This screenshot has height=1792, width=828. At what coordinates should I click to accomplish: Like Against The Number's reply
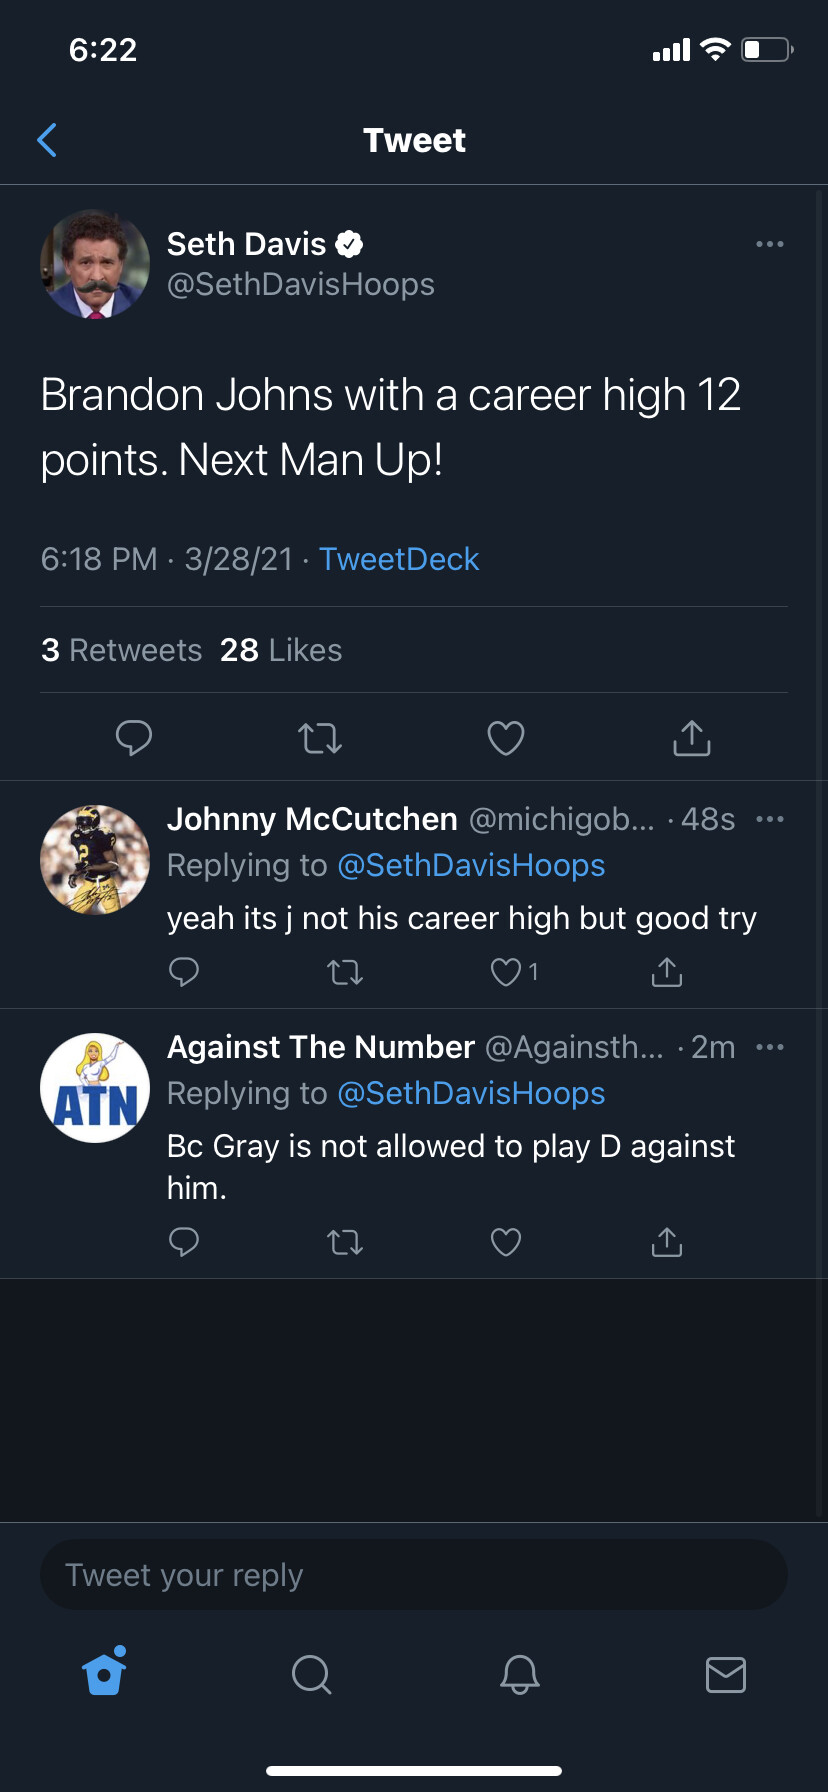click(x=506, y=1242)
